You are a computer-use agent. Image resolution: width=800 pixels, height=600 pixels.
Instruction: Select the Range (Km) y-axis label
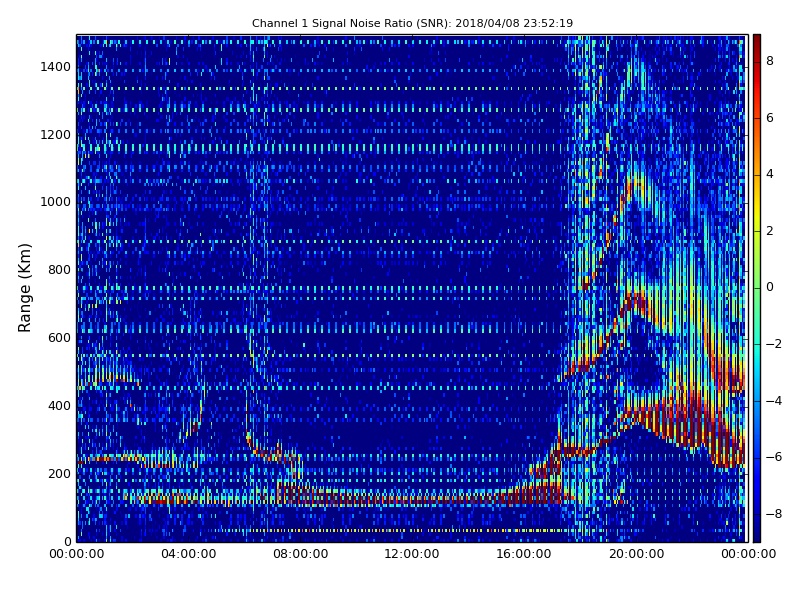[x=24, y=288]
